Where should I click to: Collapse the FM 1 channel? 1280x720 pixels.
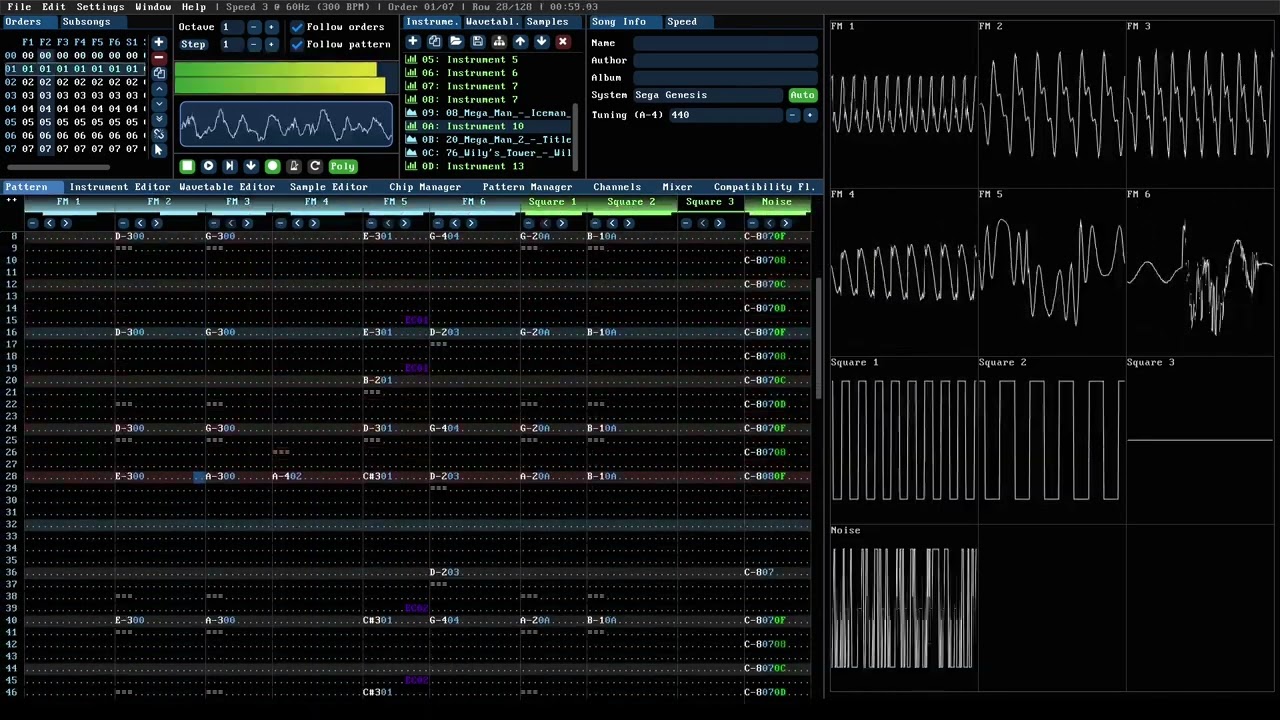pos(33,223)
